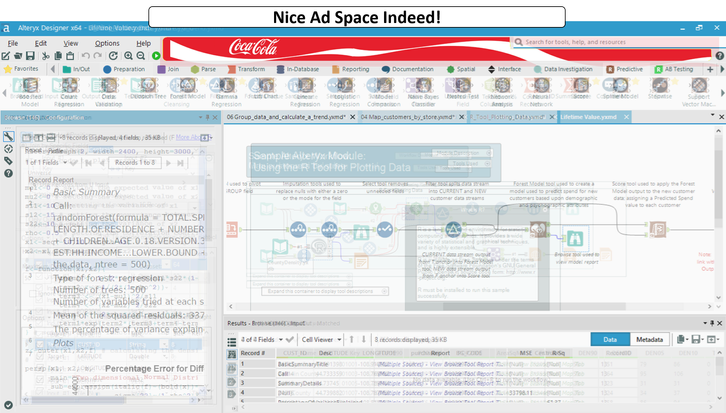Copy selected tools using the copy icon

pos(58,56)
